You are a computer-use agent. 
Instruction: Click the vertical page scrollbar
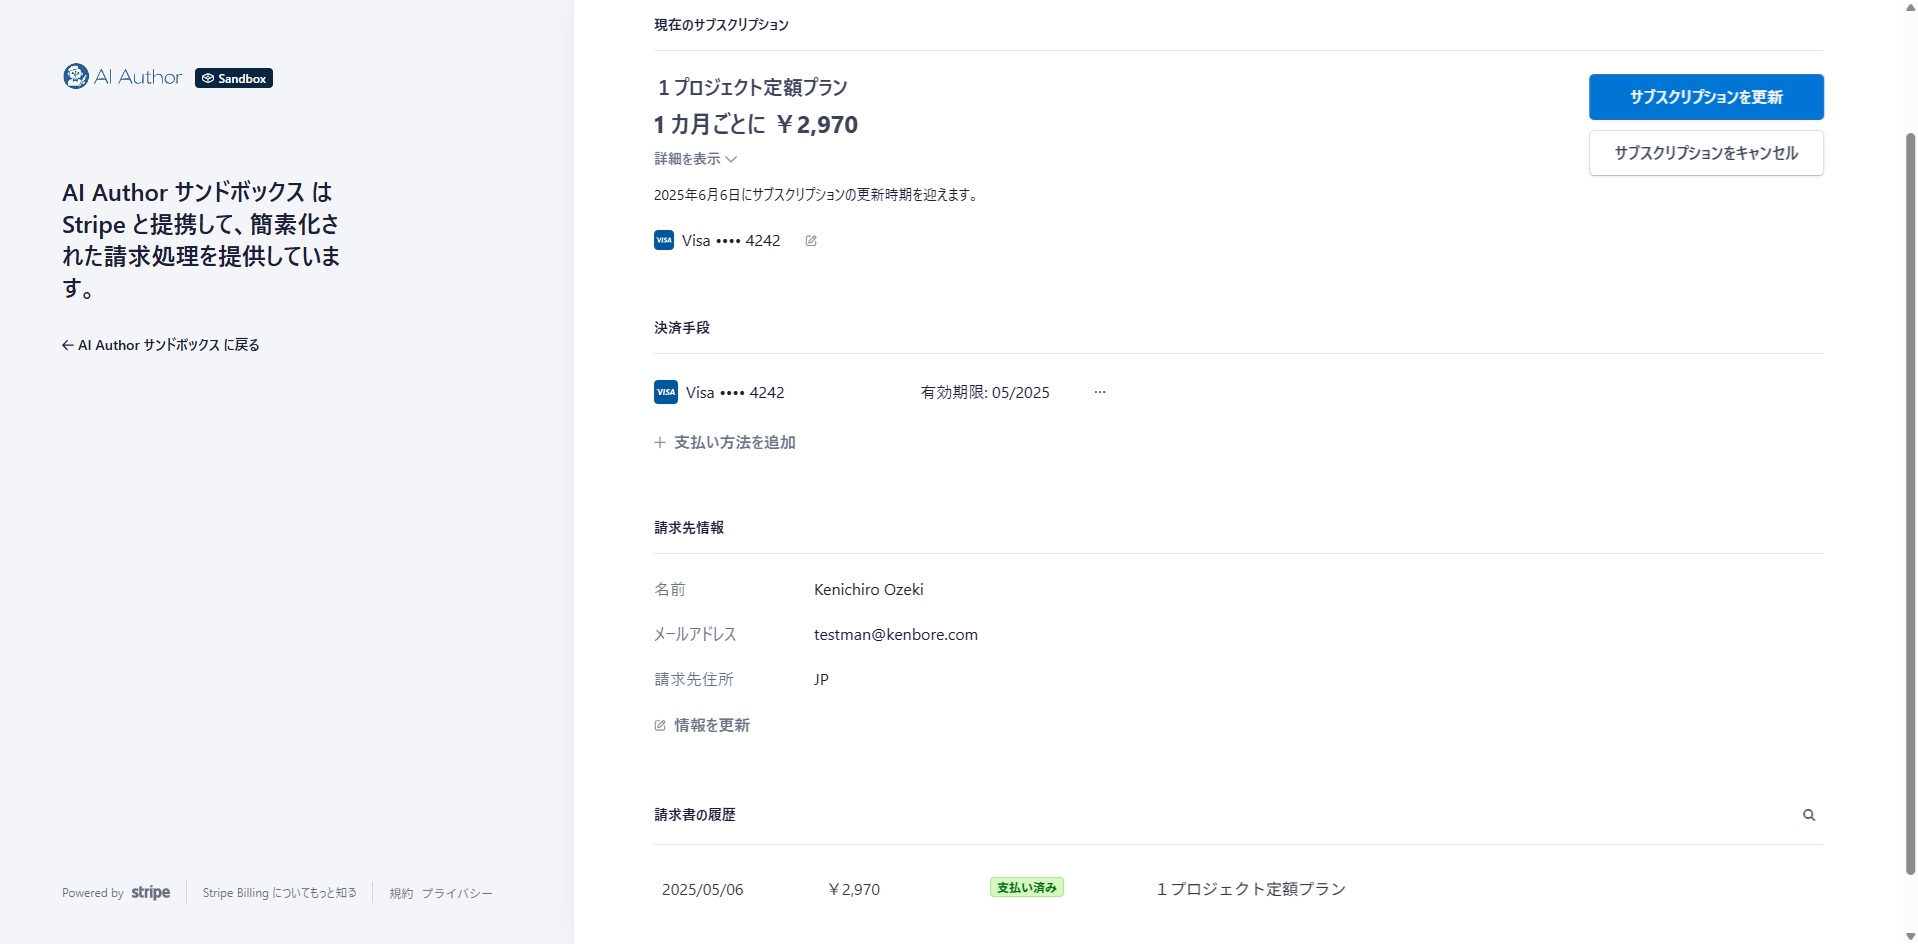1909,500
